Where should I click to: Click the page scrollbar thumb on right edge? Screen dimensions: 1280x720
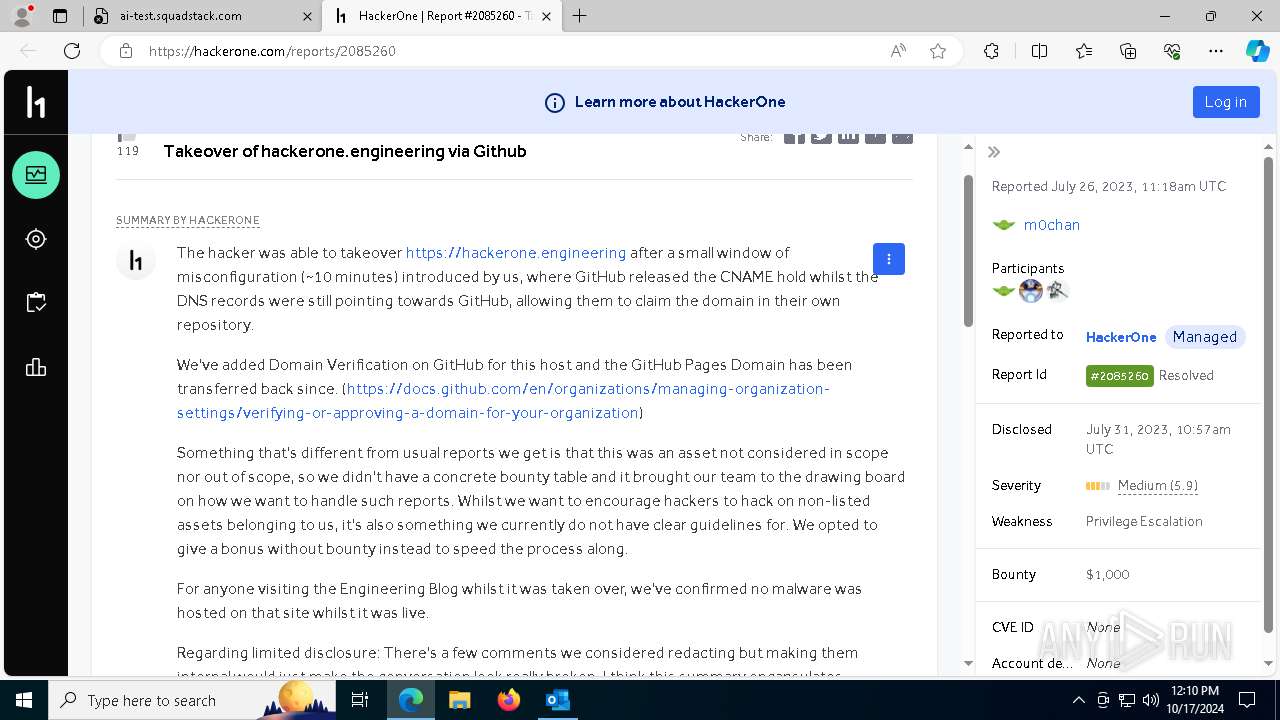pyautogui.click(x=1268, y=395)
